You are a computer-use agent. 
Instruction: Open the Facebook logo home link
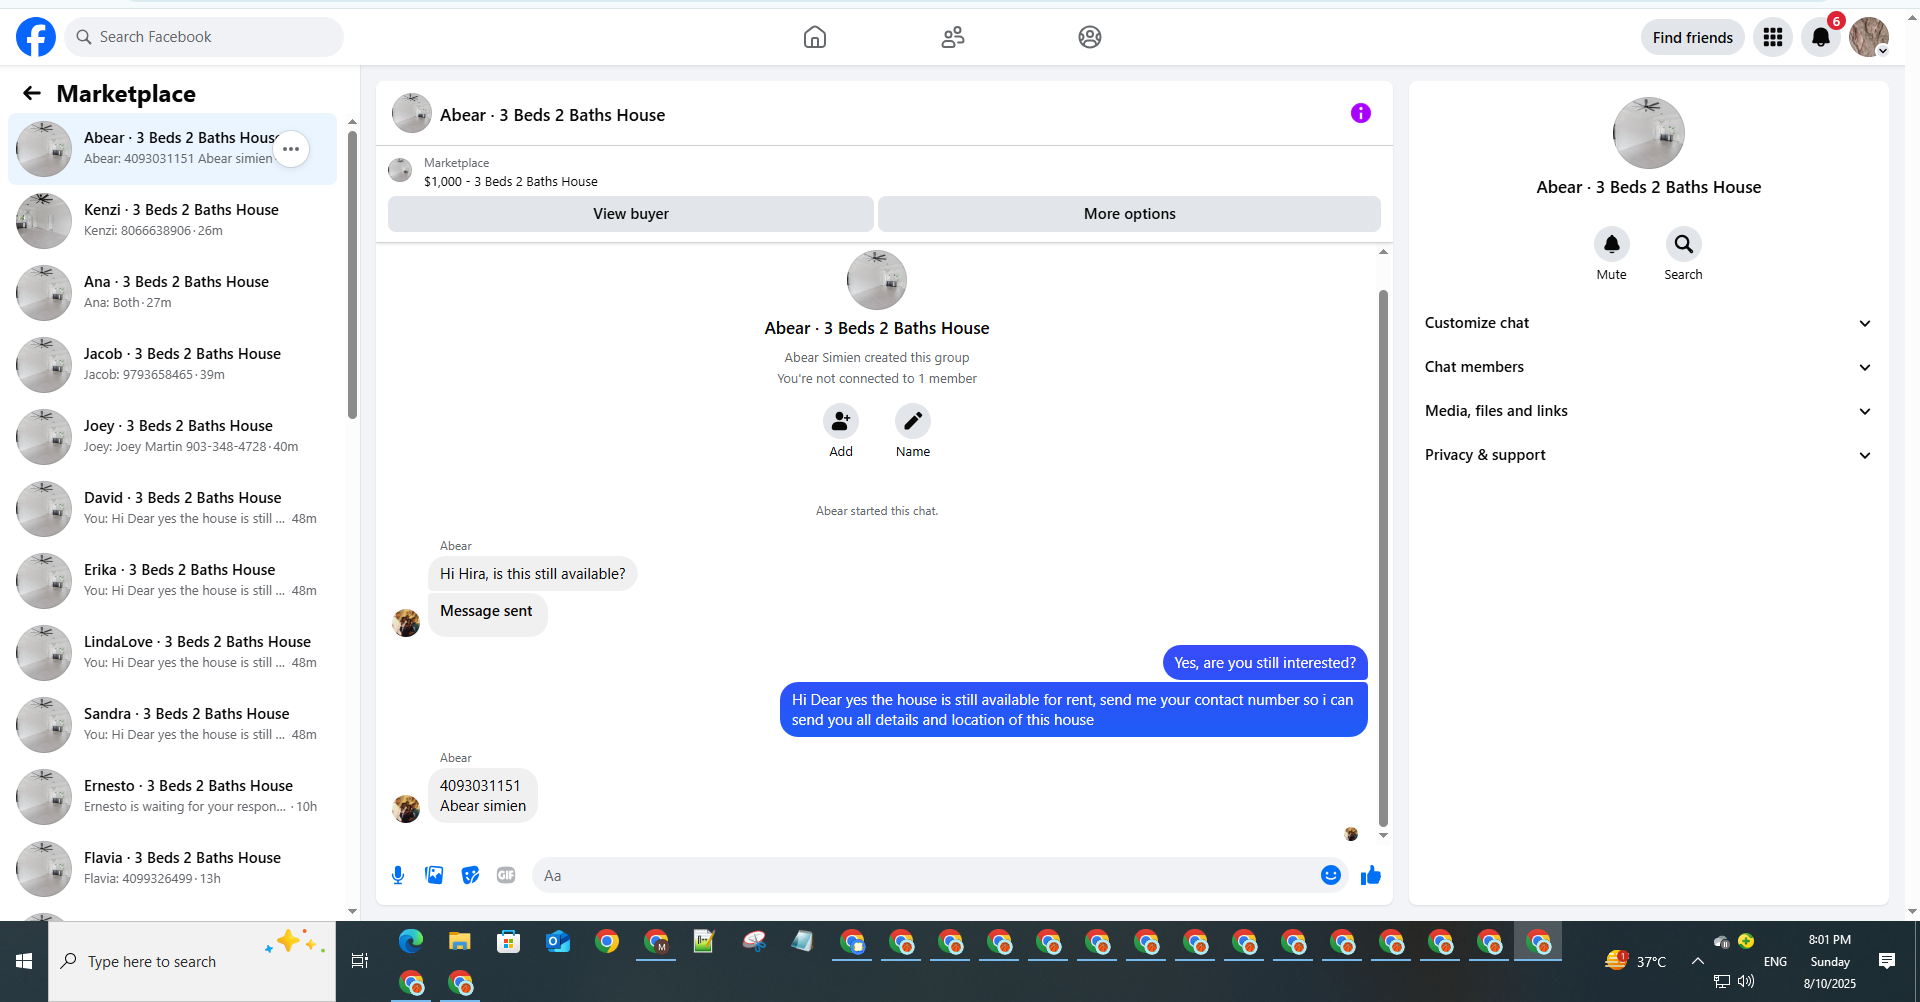tap(36, 37)
